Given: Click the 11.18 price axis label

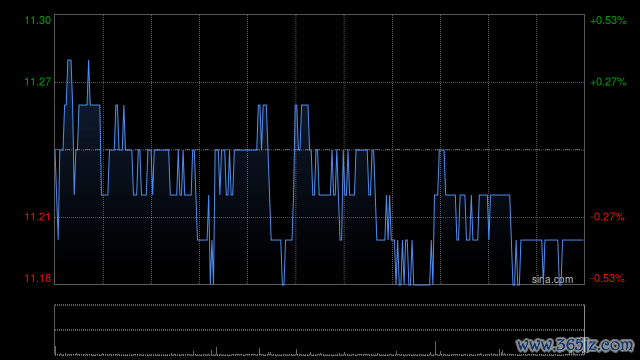Looking at the screenshot, I should 38,278.
